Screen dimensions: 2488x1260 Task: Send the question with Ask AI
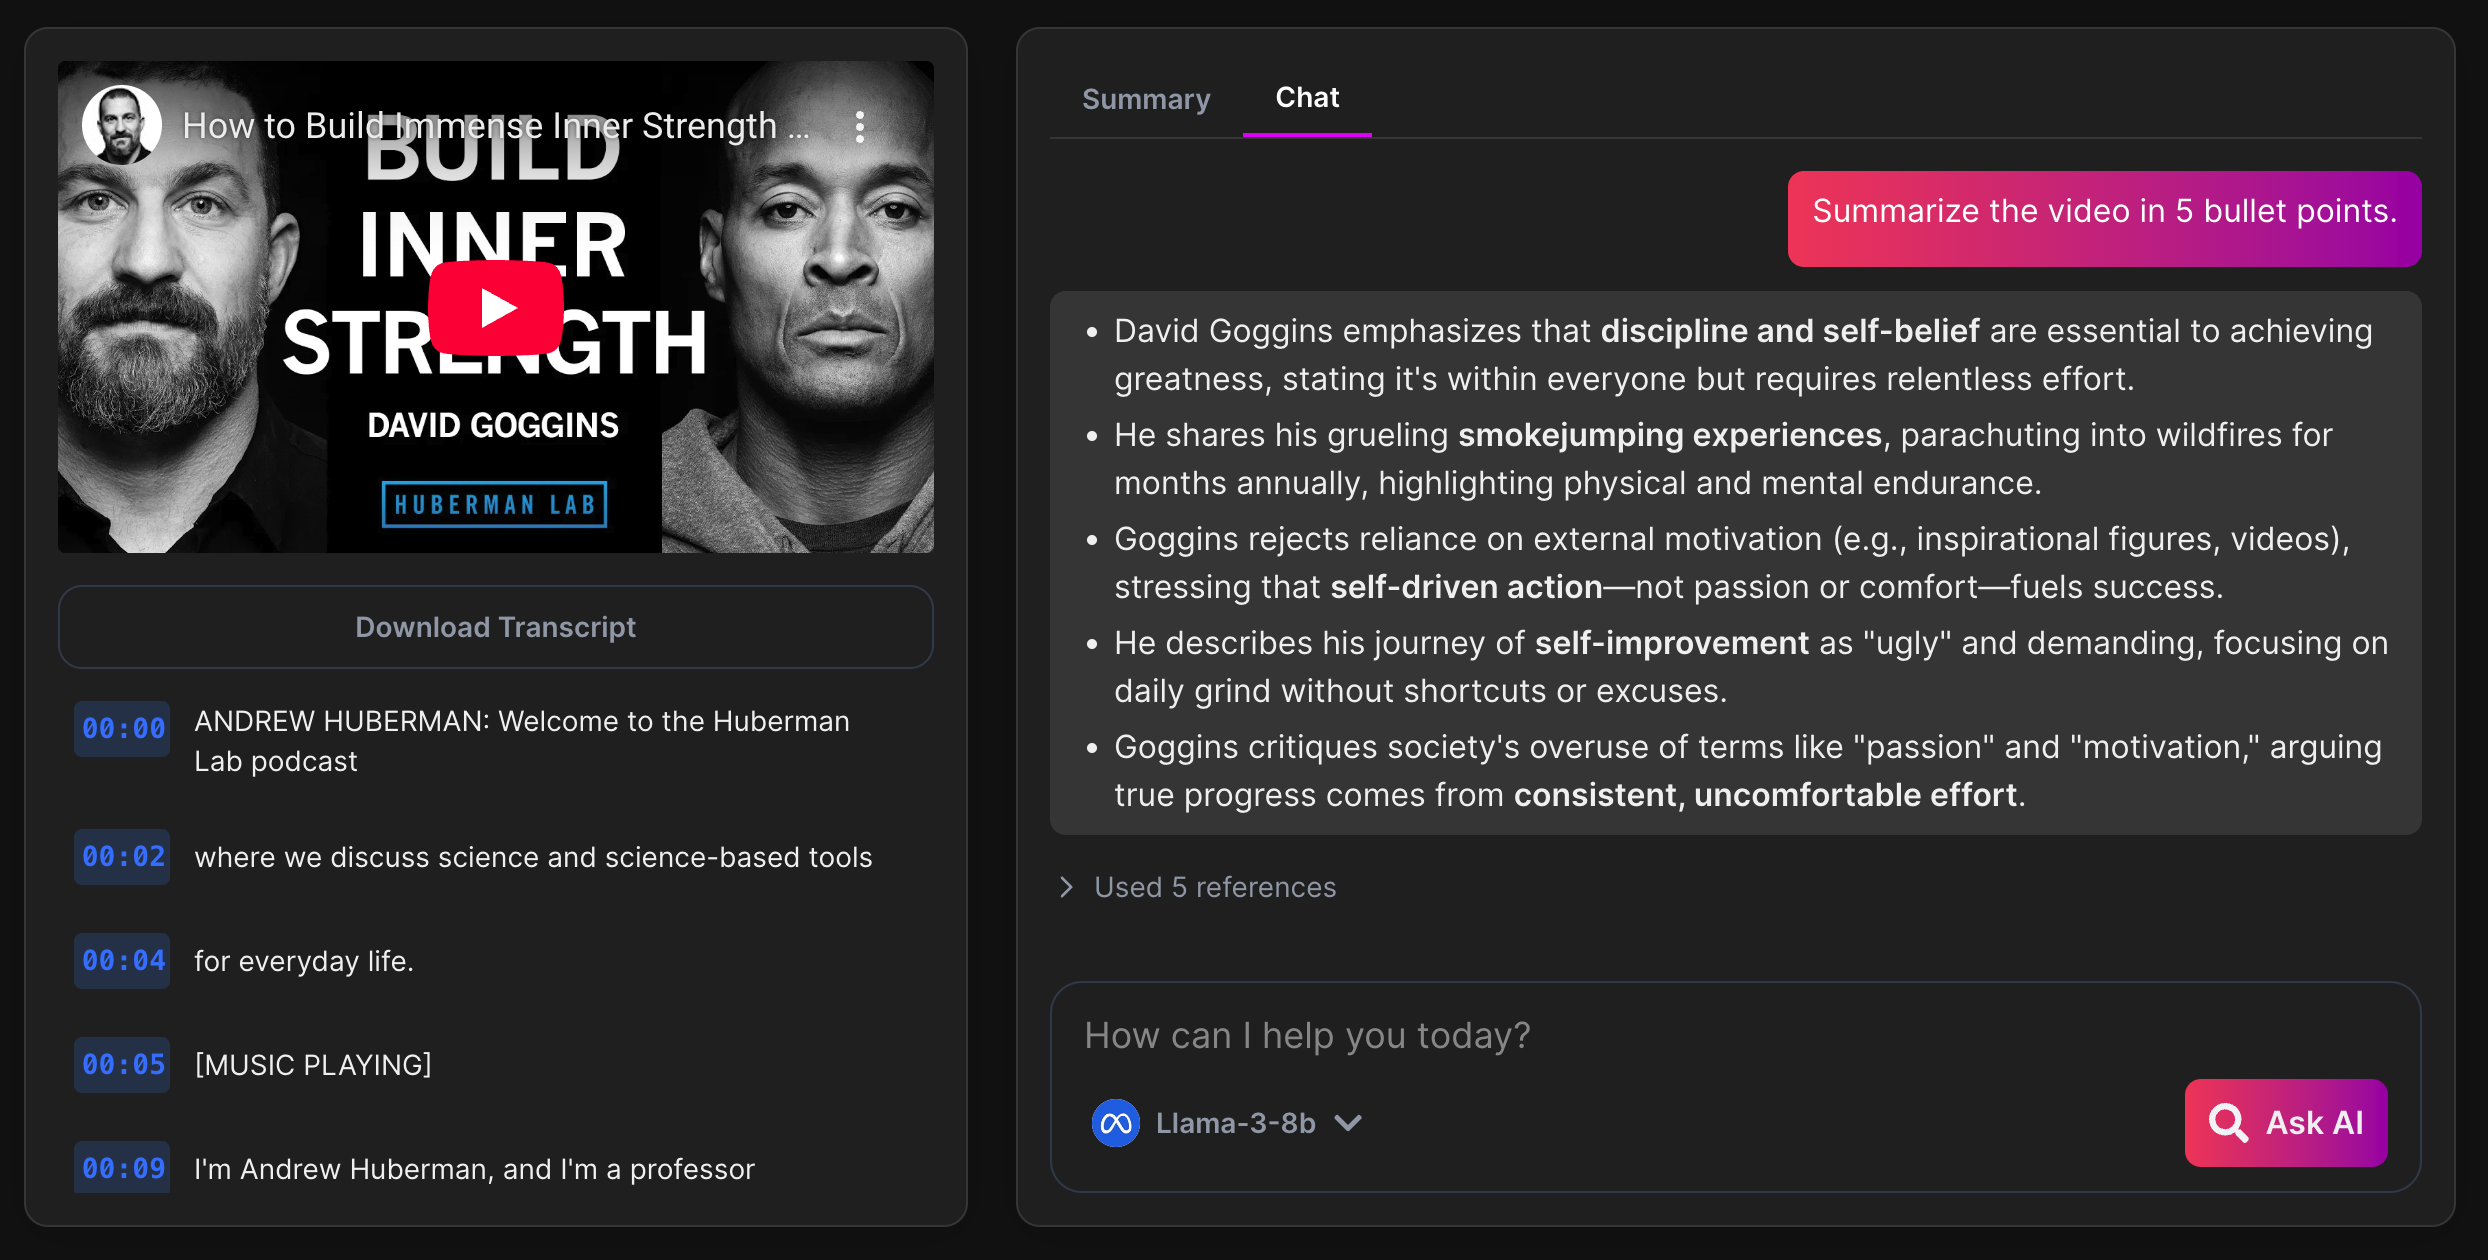click(2286, 1123)
